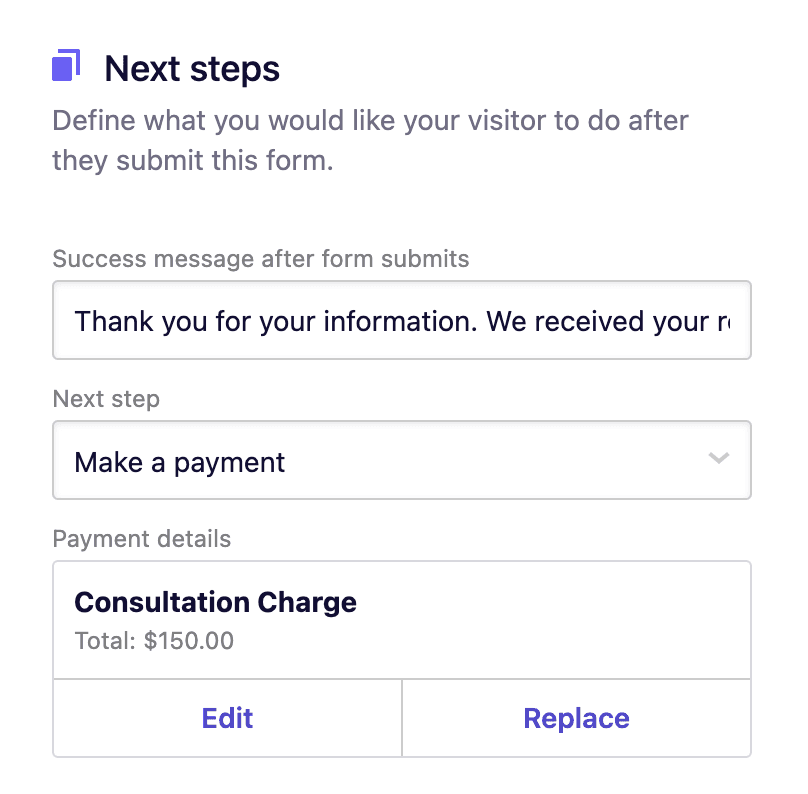808x794 pixels.
Task: Click the Next step field label
Action: pyautogui.click(x=106, y=399)
